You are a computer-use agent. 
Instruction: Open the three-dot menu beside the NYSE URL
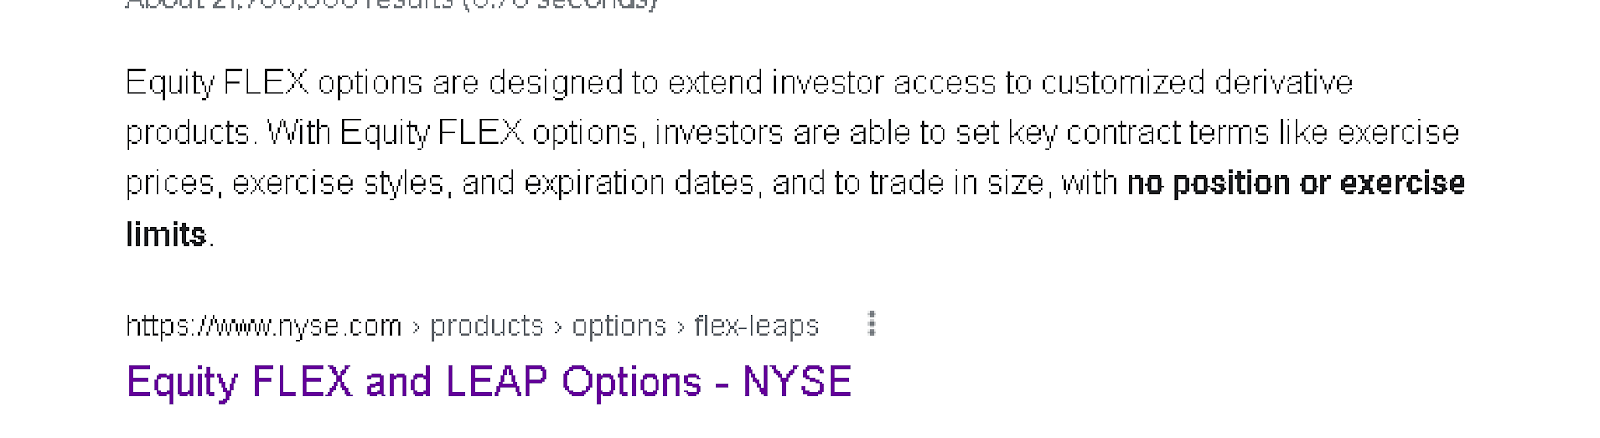(x=872, y=324)
